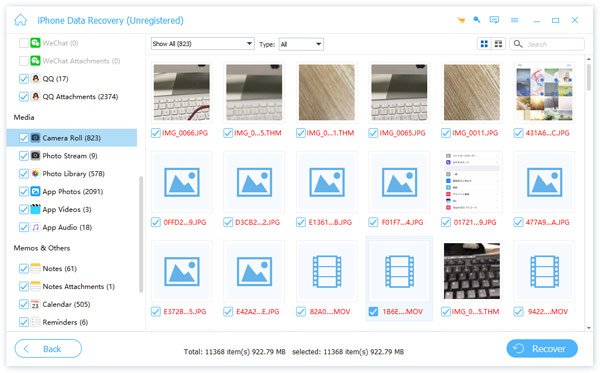This screenshot has height=373, width=600.
Task: Click the Recover button
Action: (542, 349)
